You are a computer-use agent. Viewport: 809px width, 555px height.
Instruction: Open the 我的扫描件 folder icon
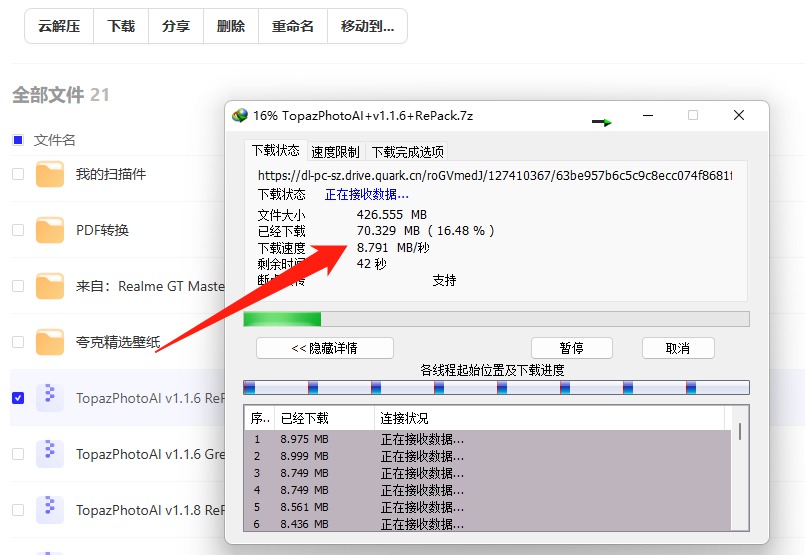pos(50,174)
